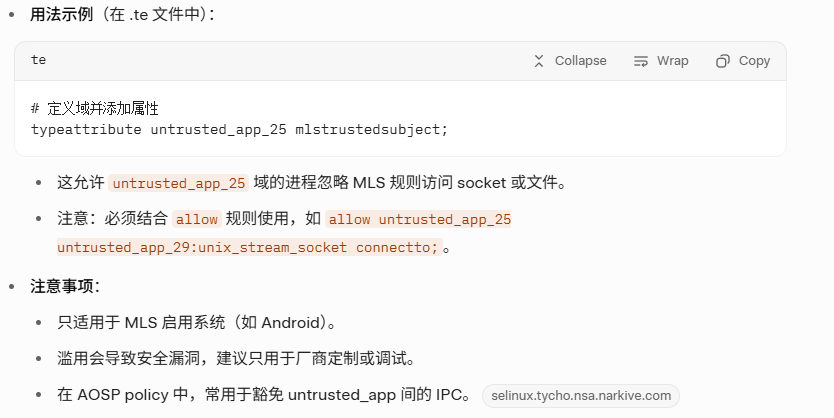Click the Copy clipboard icon
The image size is (834, 418).
point(722,61)
